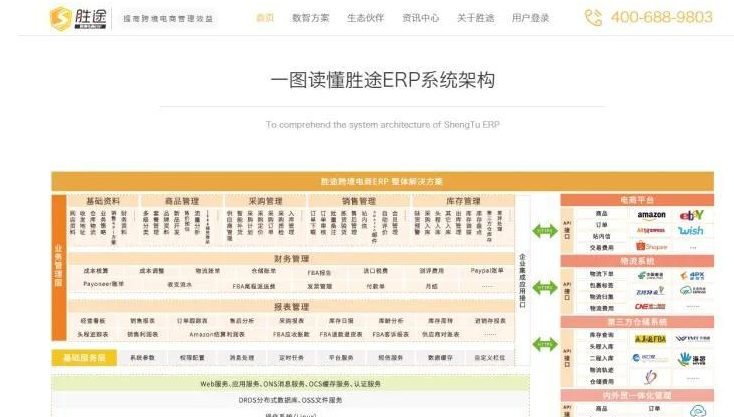Click the 电商平台 panel header
734x417 pixels.
[637, 200]
